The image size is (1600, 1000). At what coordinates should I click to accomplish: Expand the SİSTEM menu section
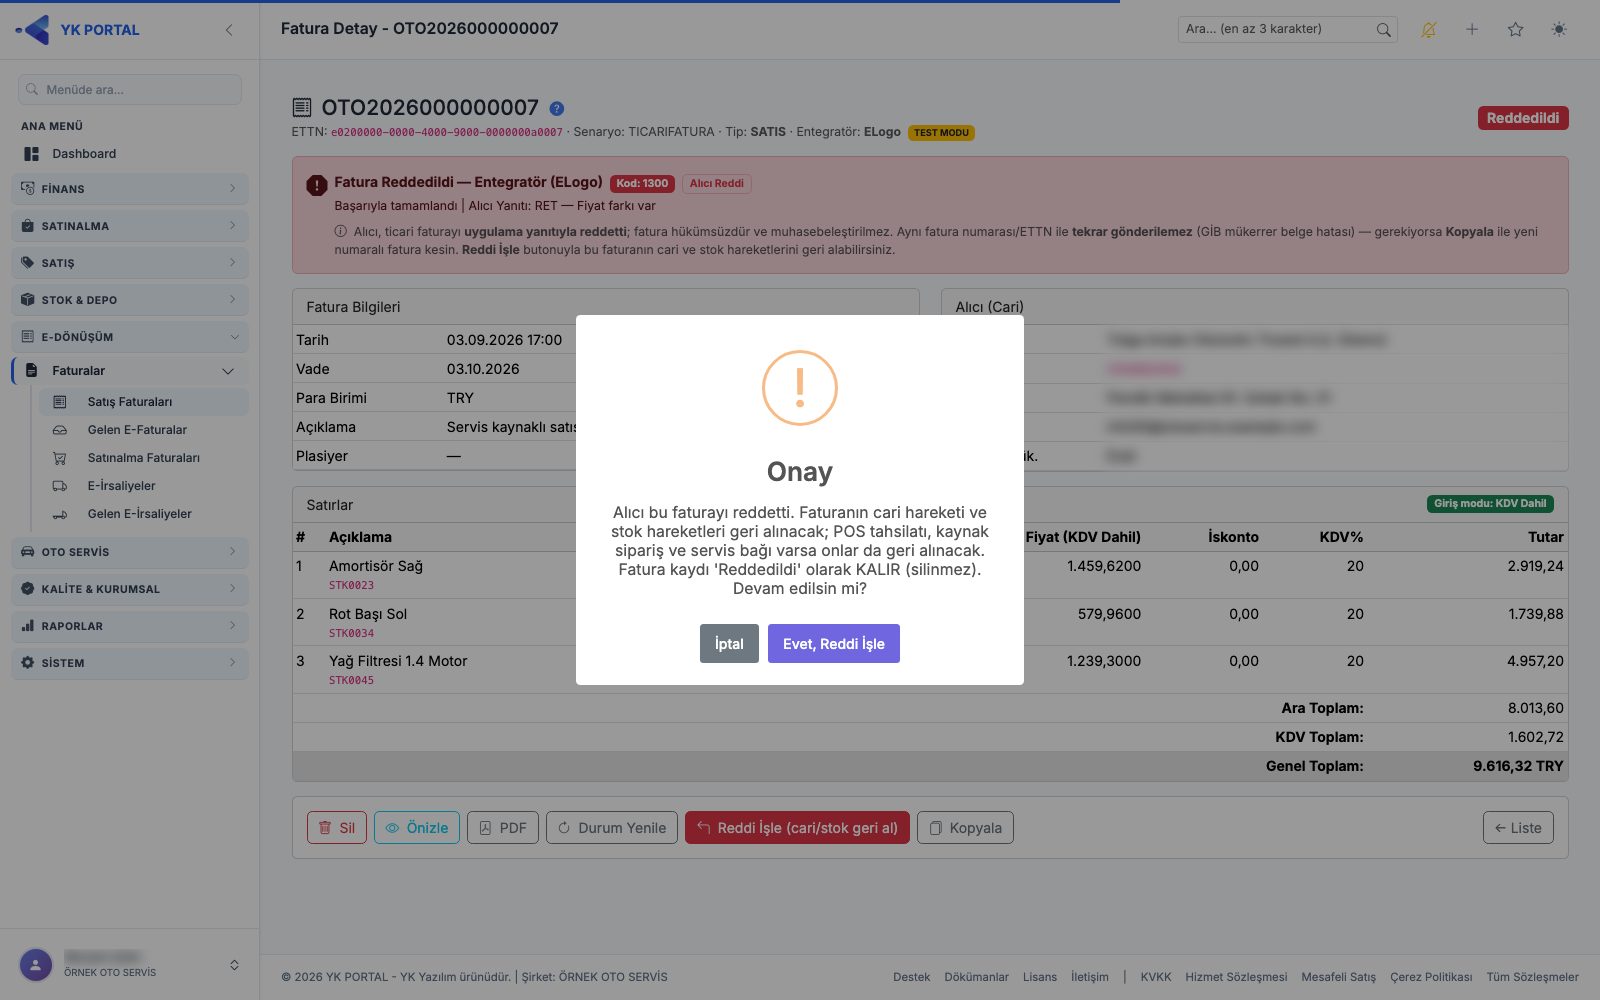[x=130, y=663]
